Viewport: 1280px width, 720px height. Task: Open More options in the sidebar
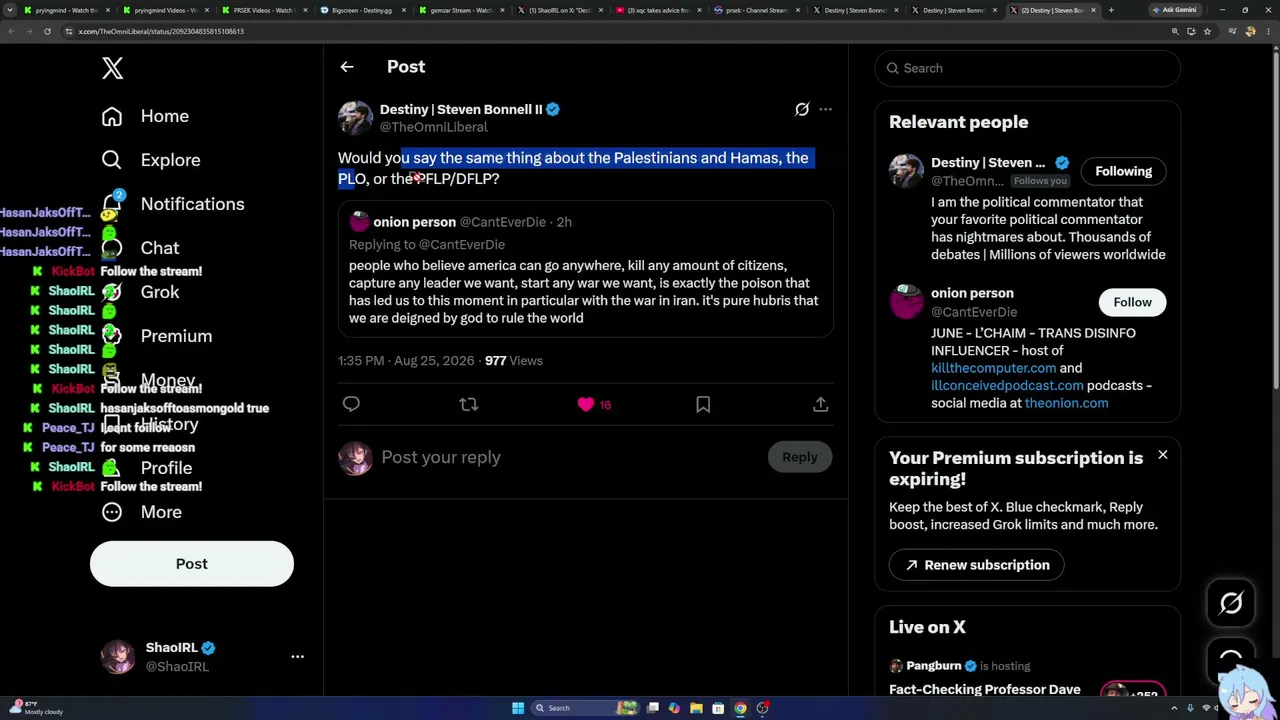(142, 512)
